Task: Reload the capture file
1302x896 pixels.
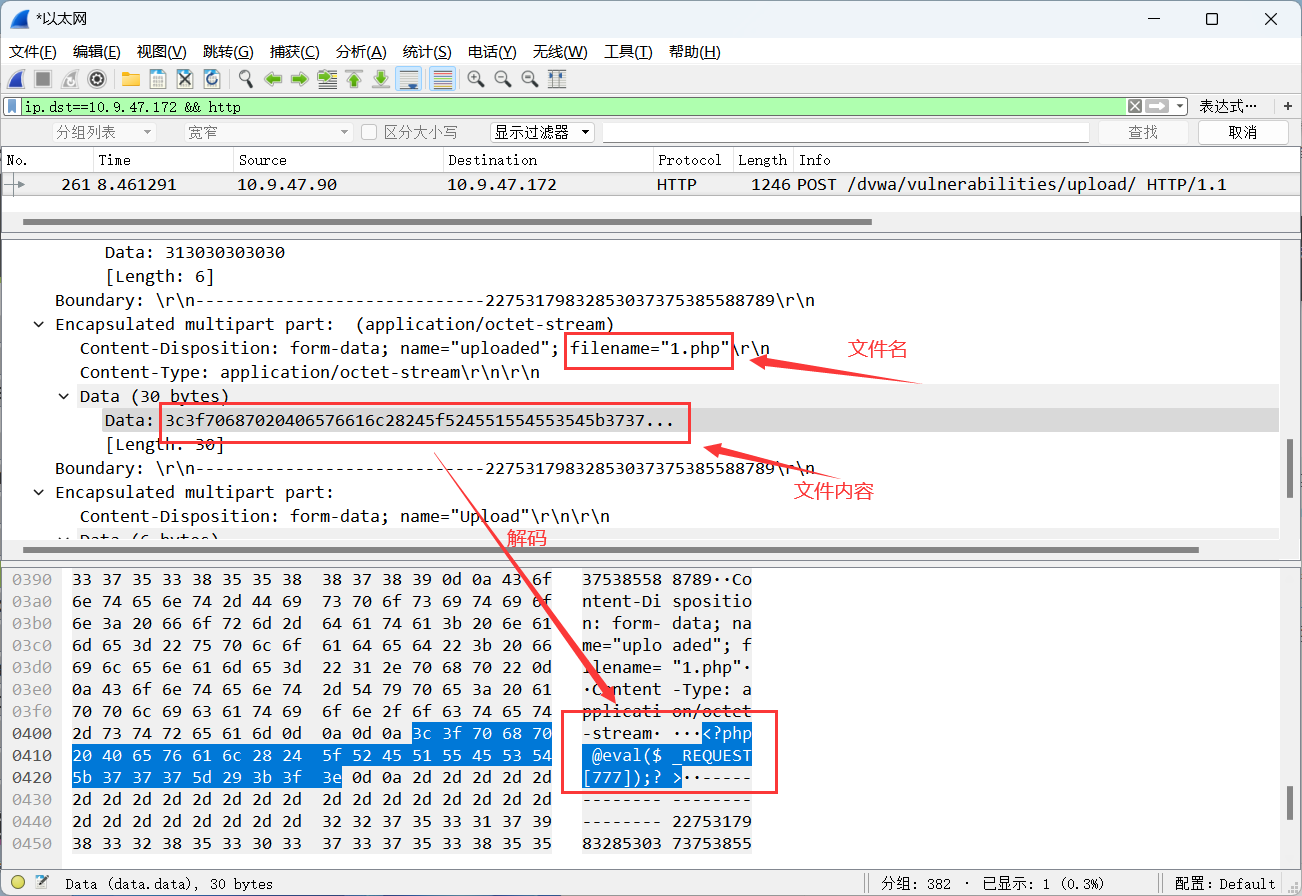Action: coord(212,79)
